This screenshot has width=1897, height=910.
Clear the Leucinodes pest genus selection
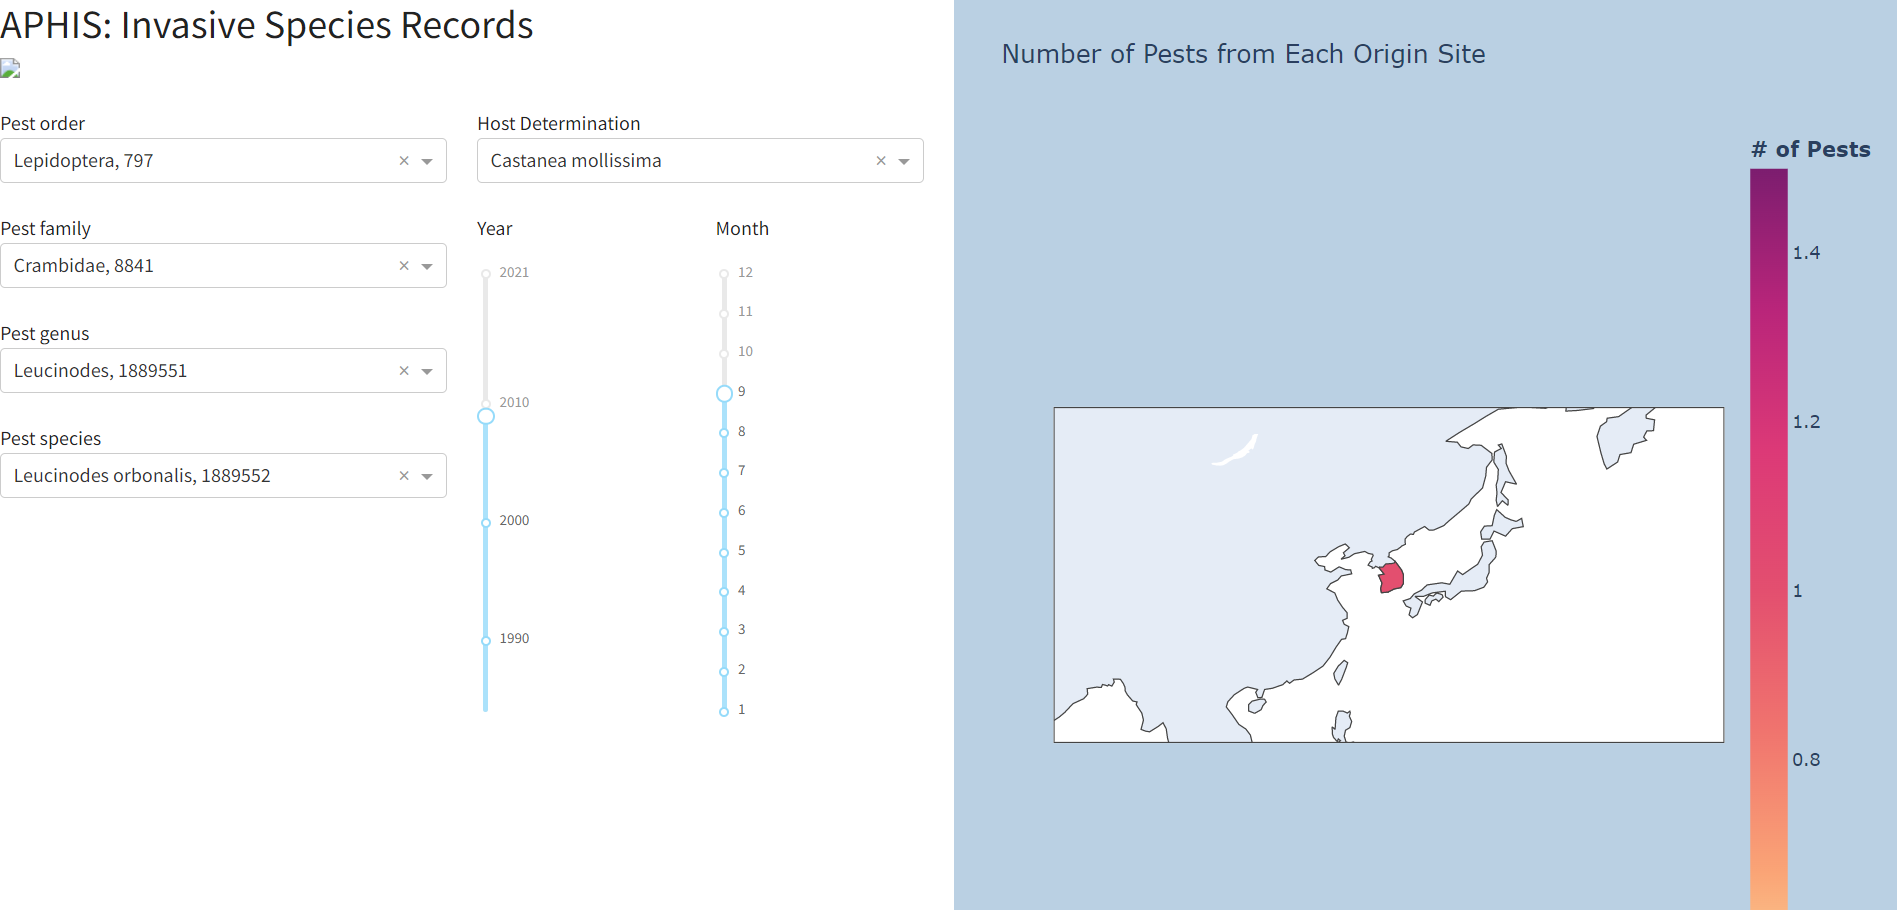click(403, 370)
